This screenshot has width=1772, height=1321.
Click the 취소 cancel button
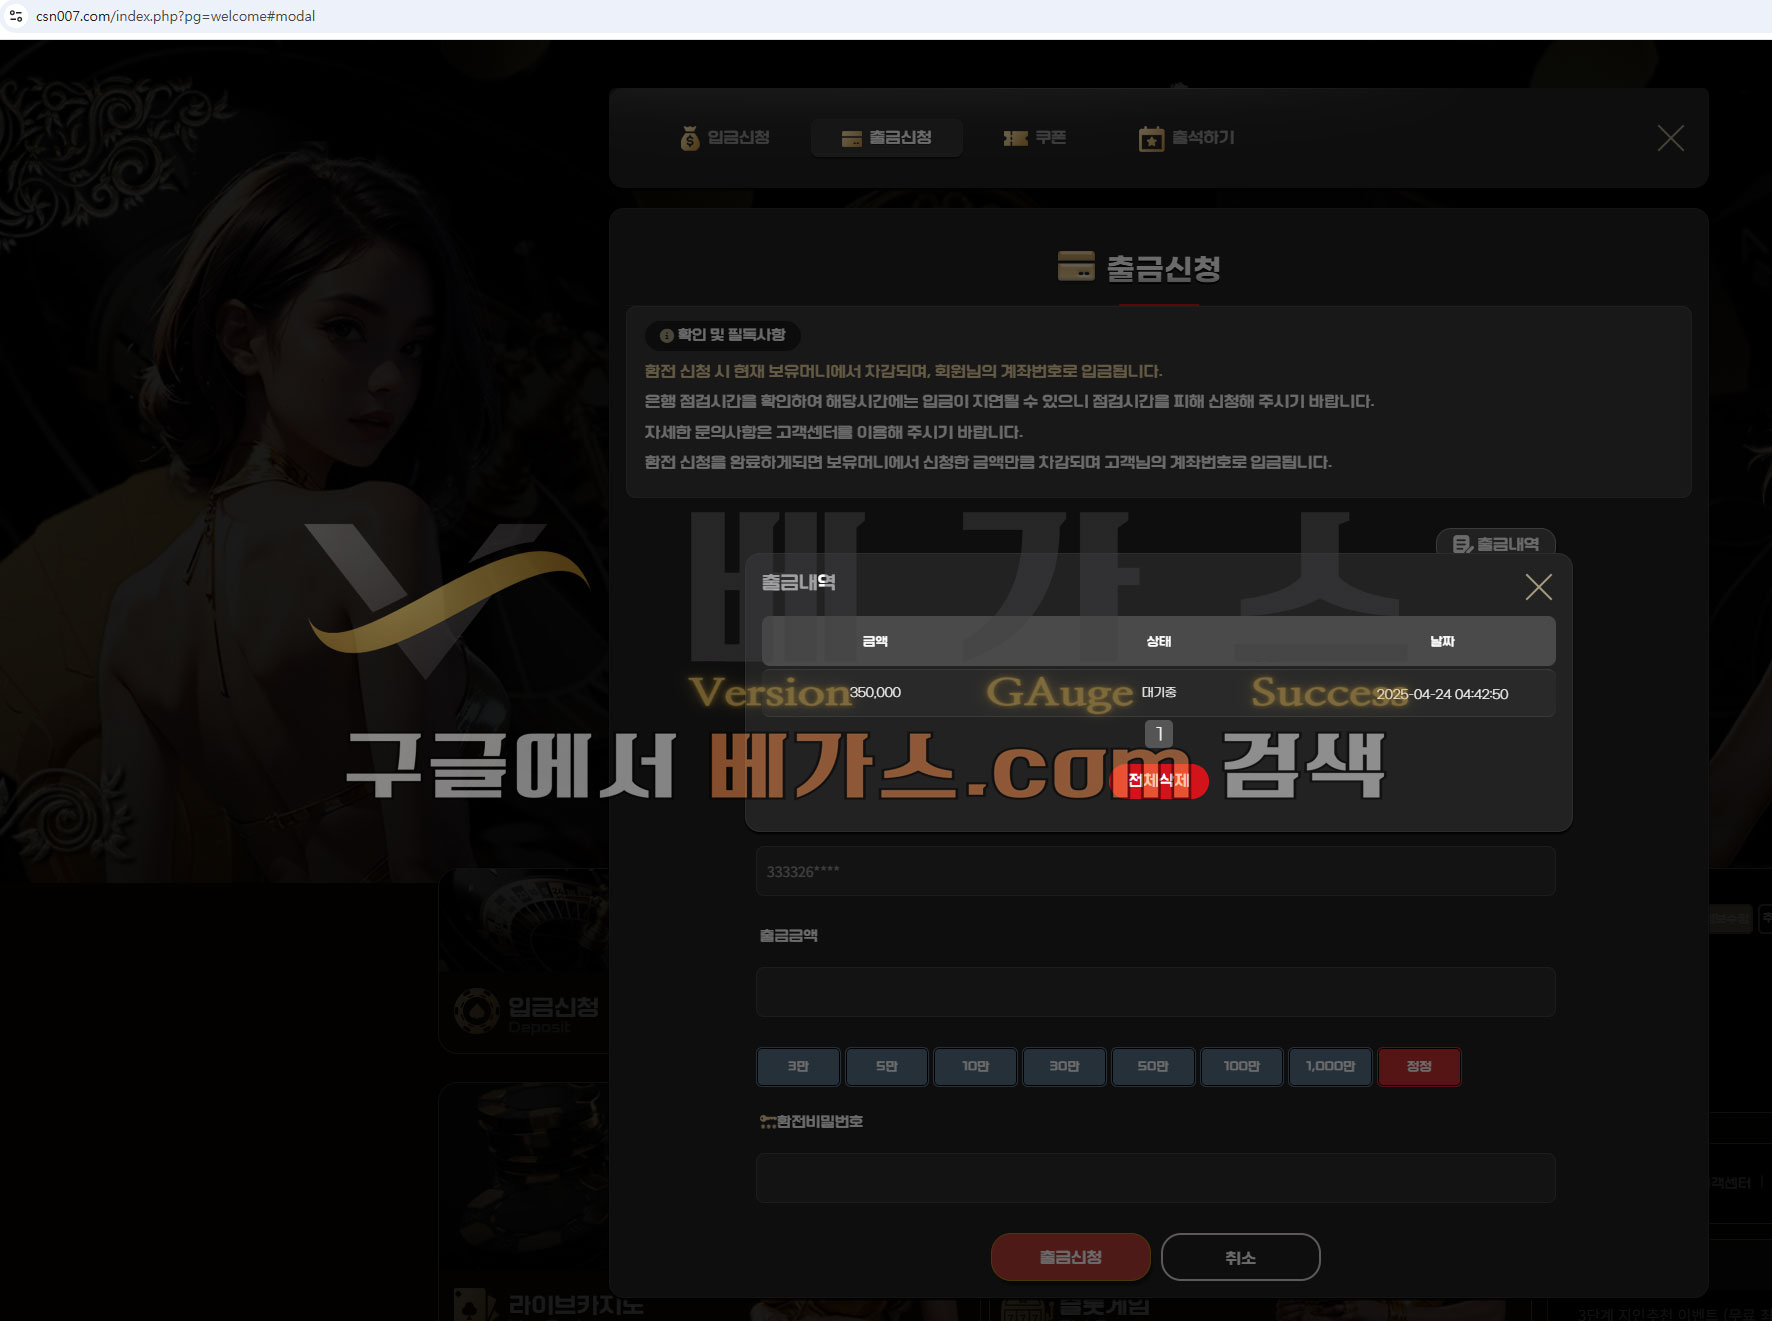coord(1240,1257)
